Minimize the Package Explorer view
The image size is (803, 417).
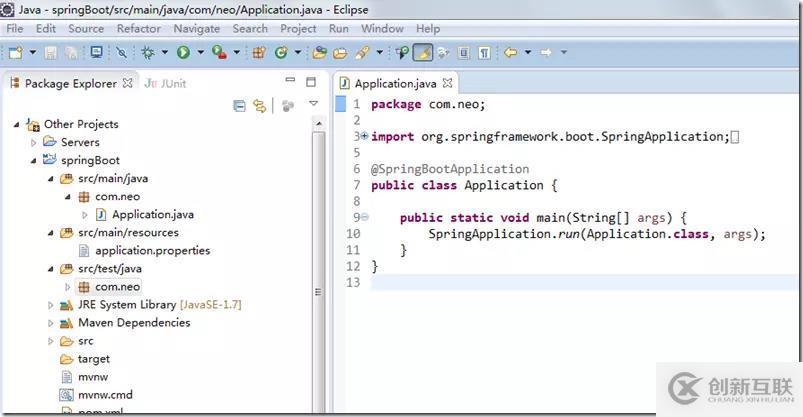point(290,80)
